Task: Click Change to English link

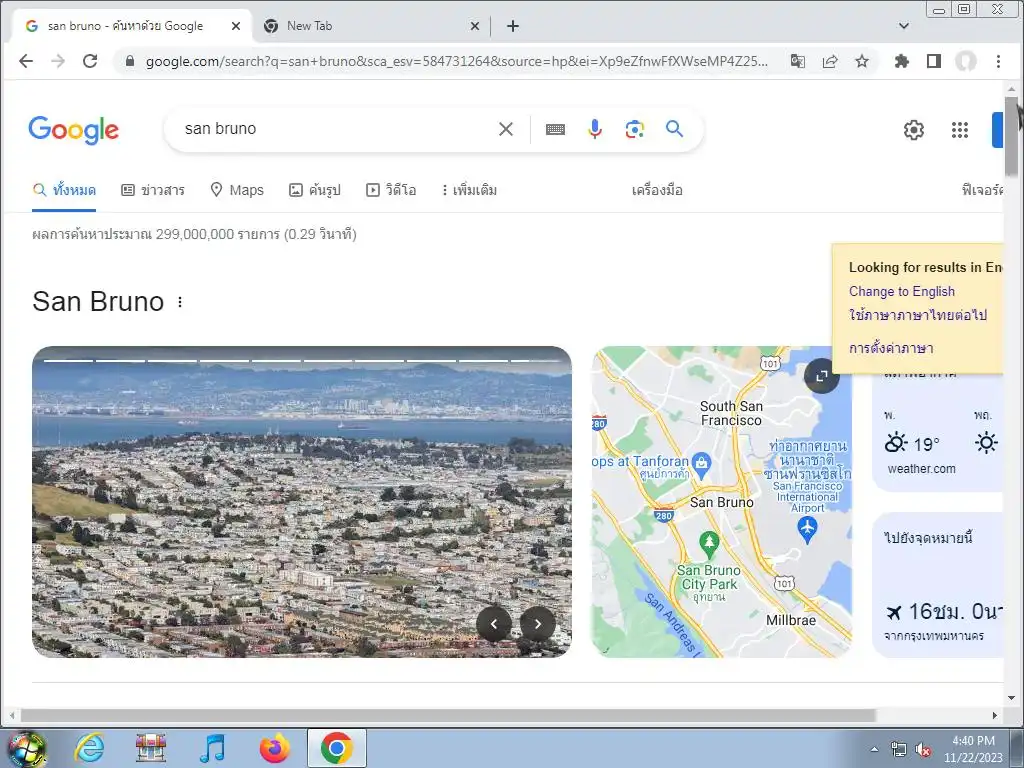Action: click(901, 291)
